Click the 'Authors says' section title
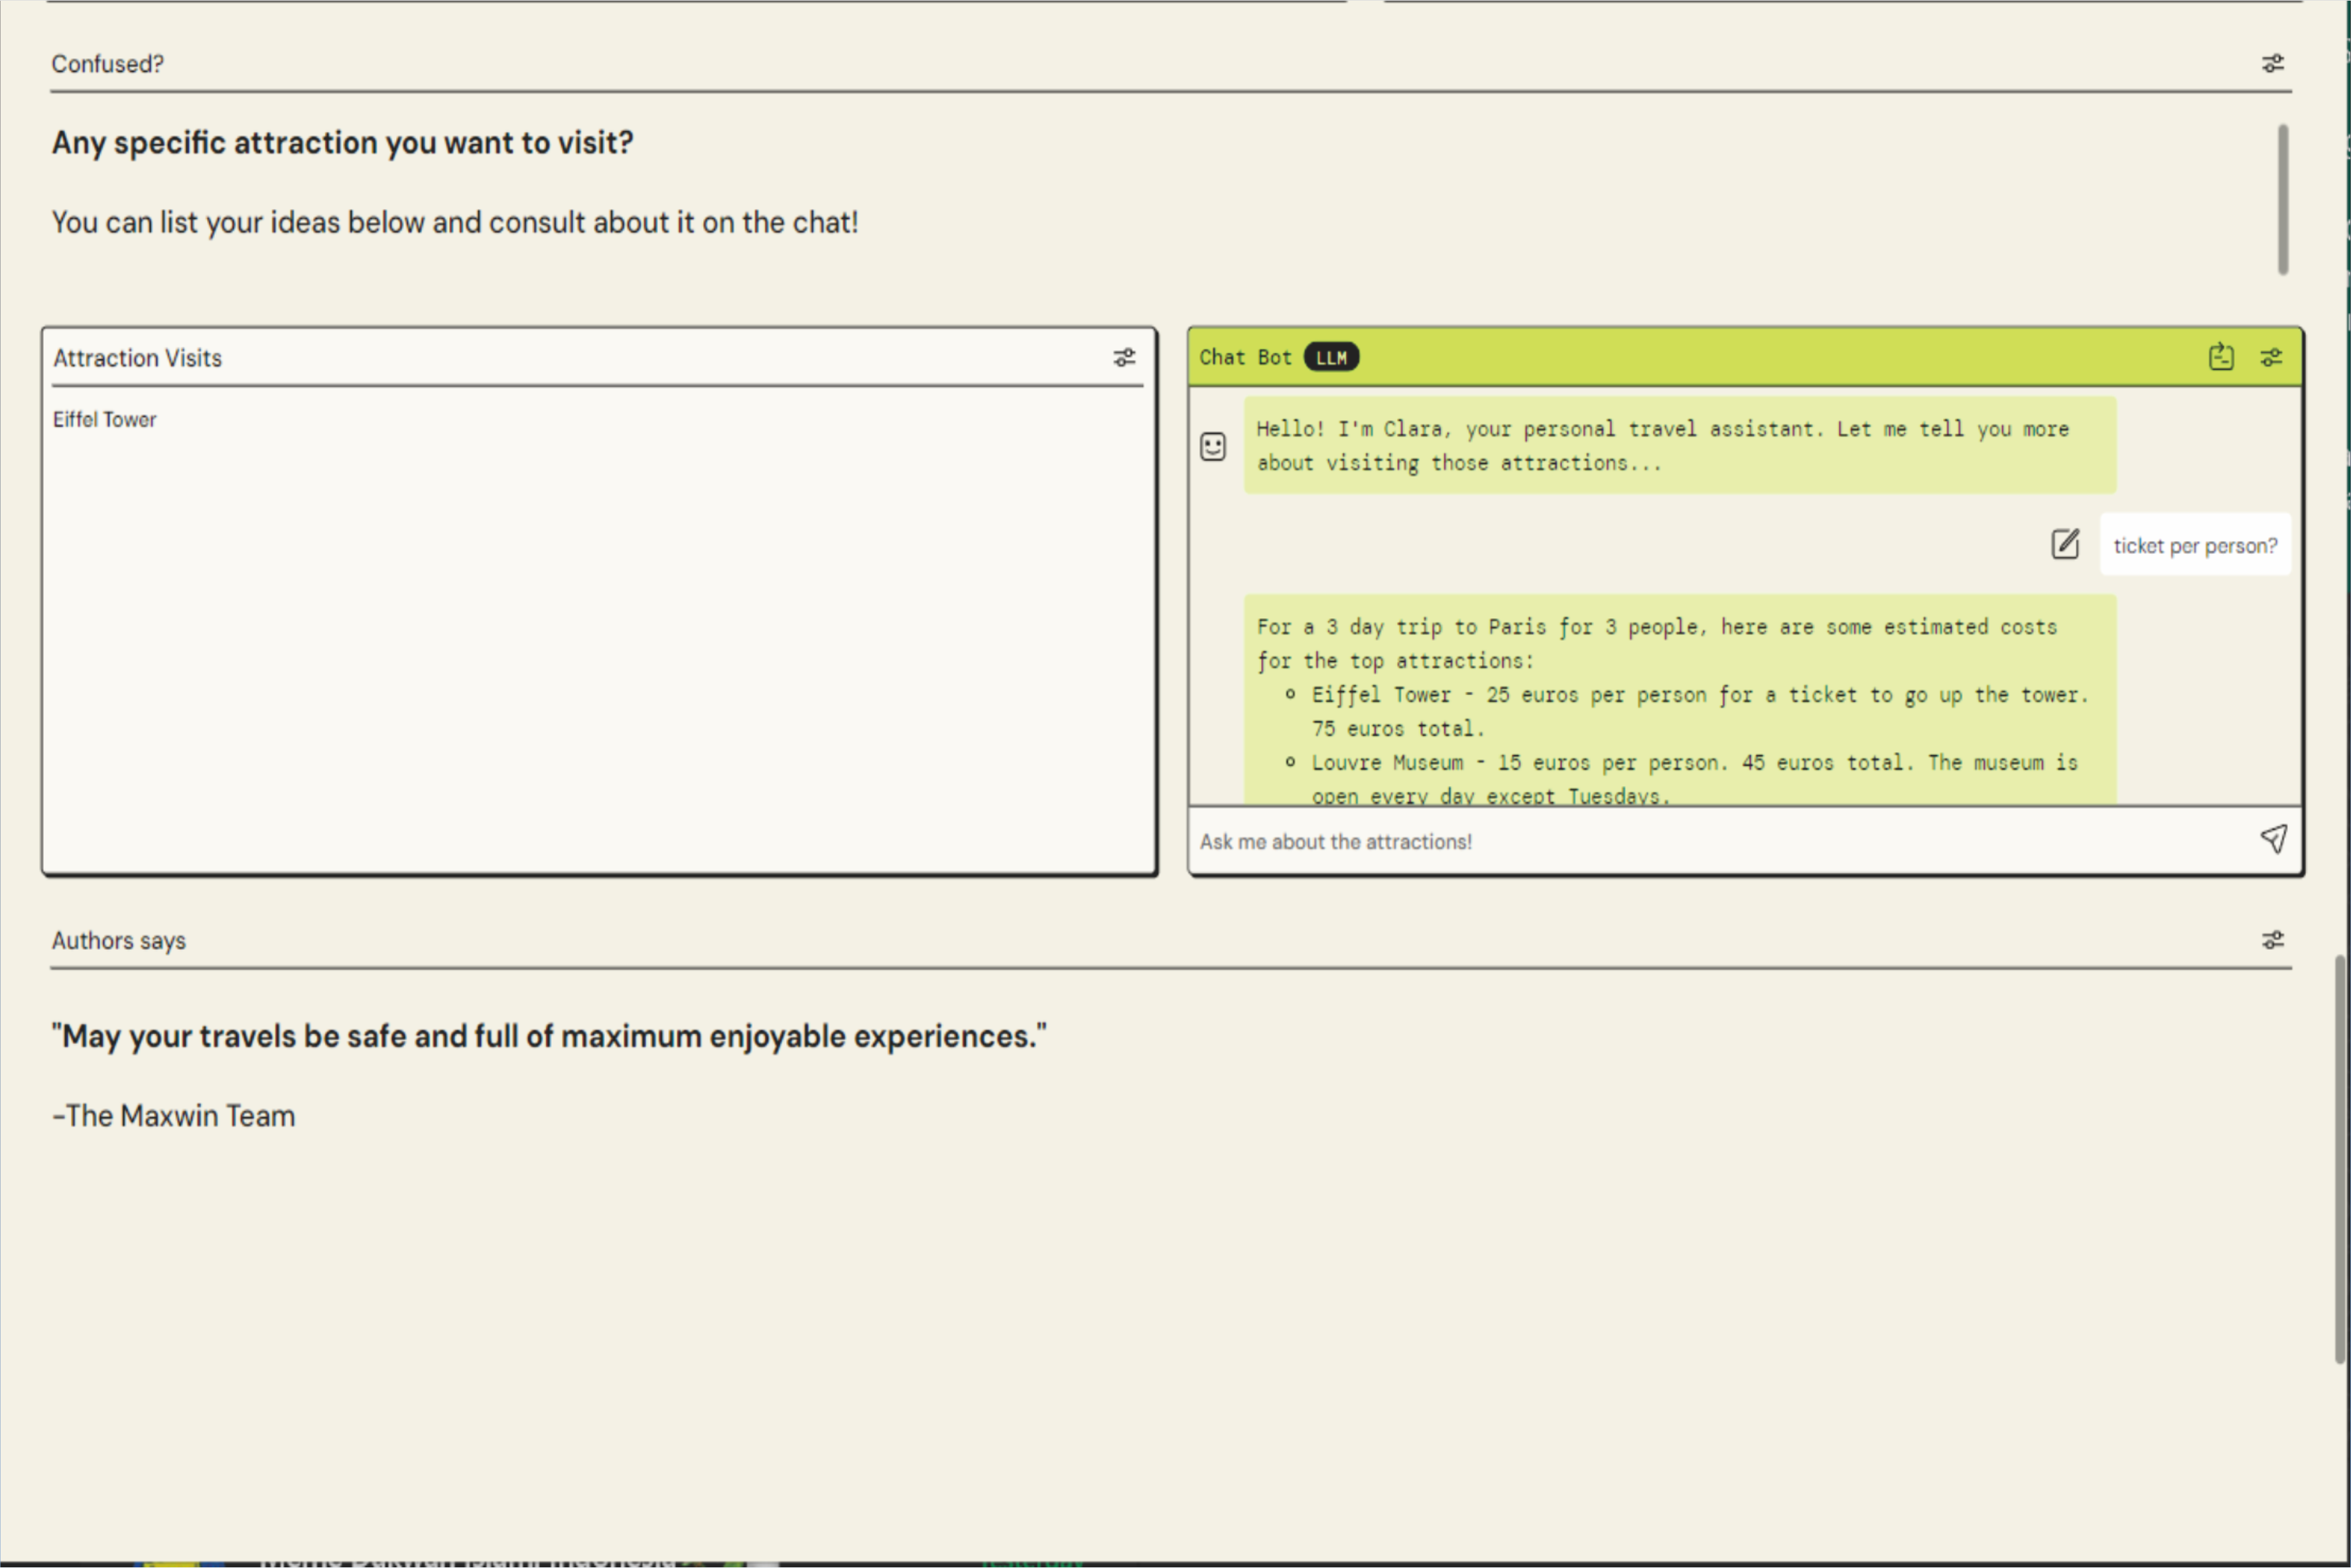The width and height of the screenshot is (2351, 1568). [x=119, y=941]
